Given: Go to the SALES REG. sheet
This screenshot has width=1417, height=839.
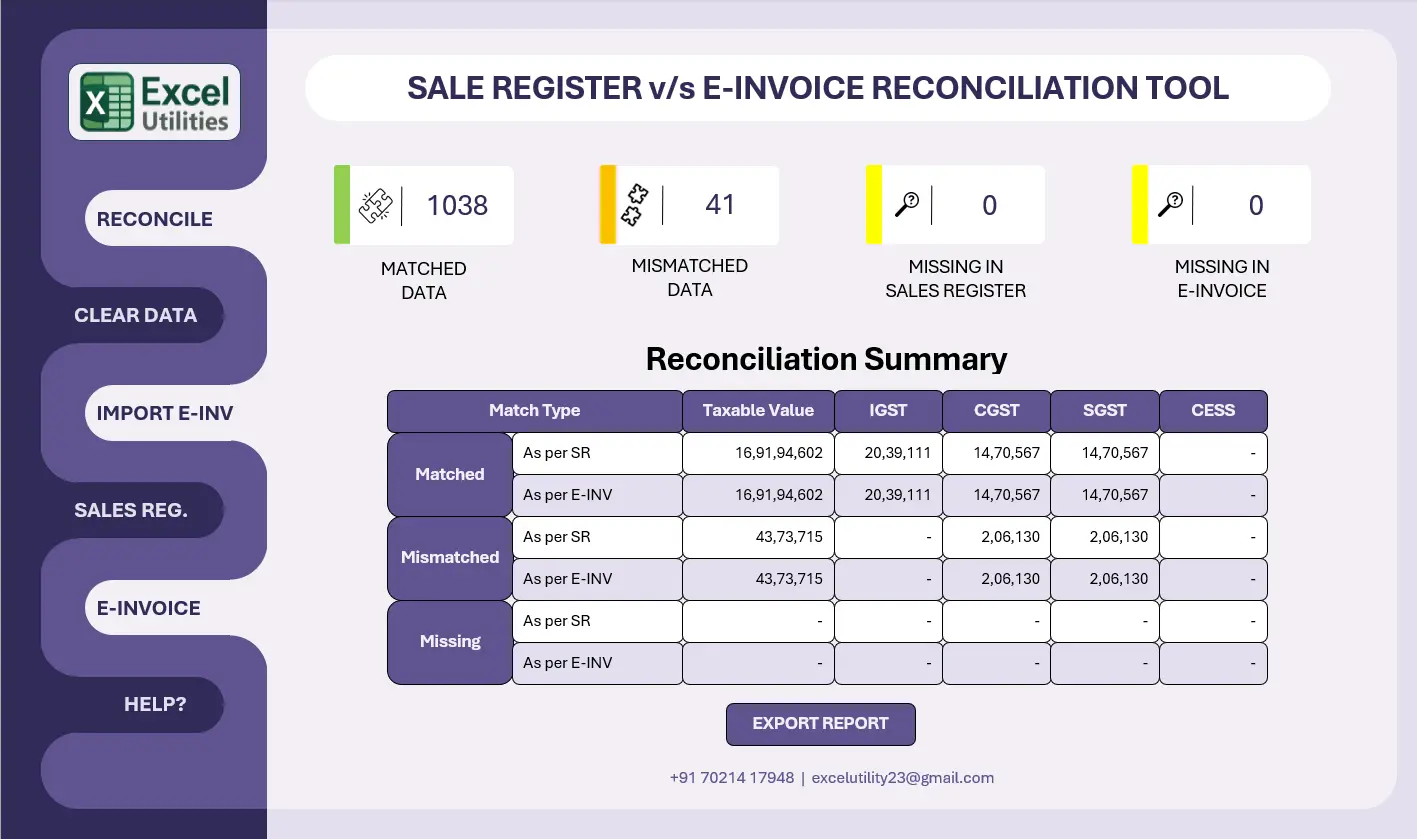Looking at the screenshot, I should click(131, 510).
